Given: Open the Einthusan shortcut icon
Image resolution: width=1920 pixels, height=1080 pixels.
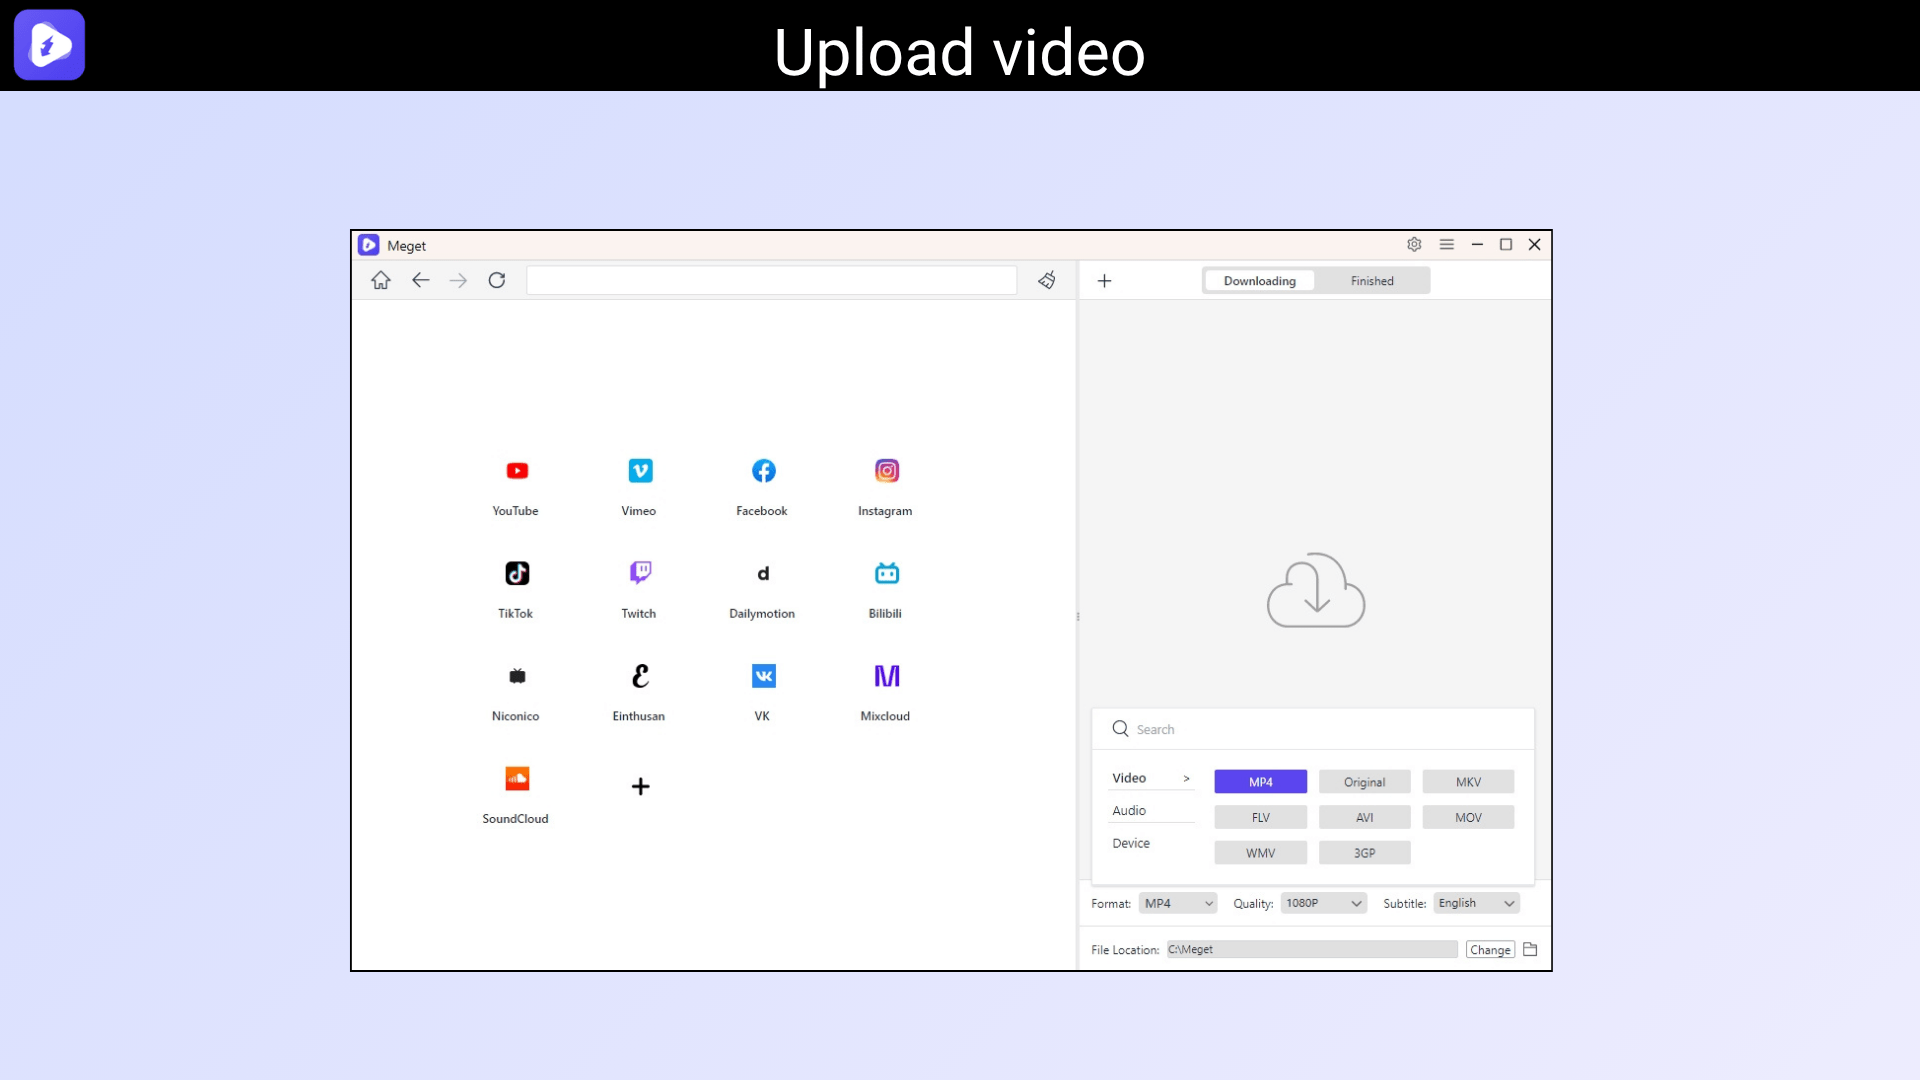Looking at the screenshot, I should [640, 676].
